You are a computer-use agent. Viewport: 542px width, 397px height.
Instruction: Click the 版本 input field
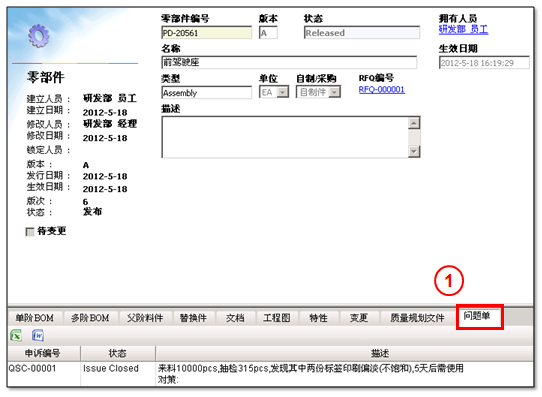click(x=268, y=33)
